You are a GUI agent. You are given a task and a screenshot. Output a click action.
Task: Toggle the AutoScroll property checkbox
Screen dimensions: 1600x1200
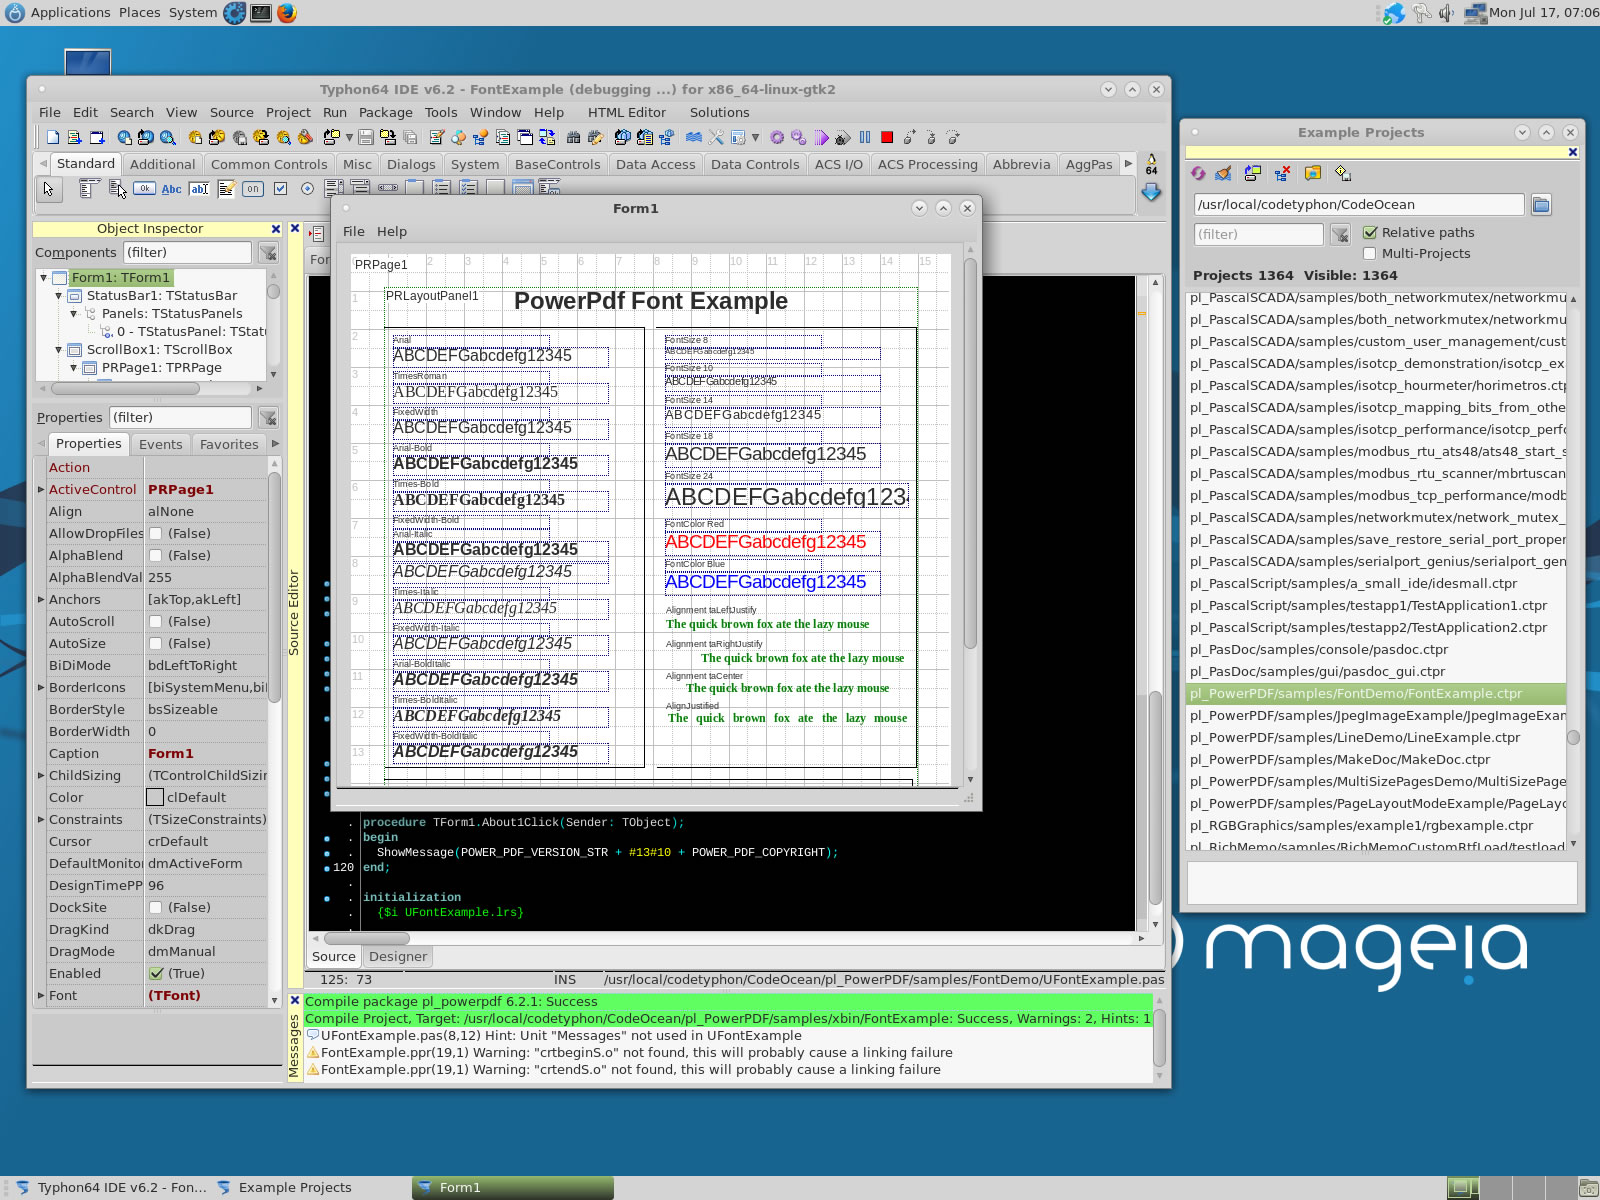click(156, 621)
